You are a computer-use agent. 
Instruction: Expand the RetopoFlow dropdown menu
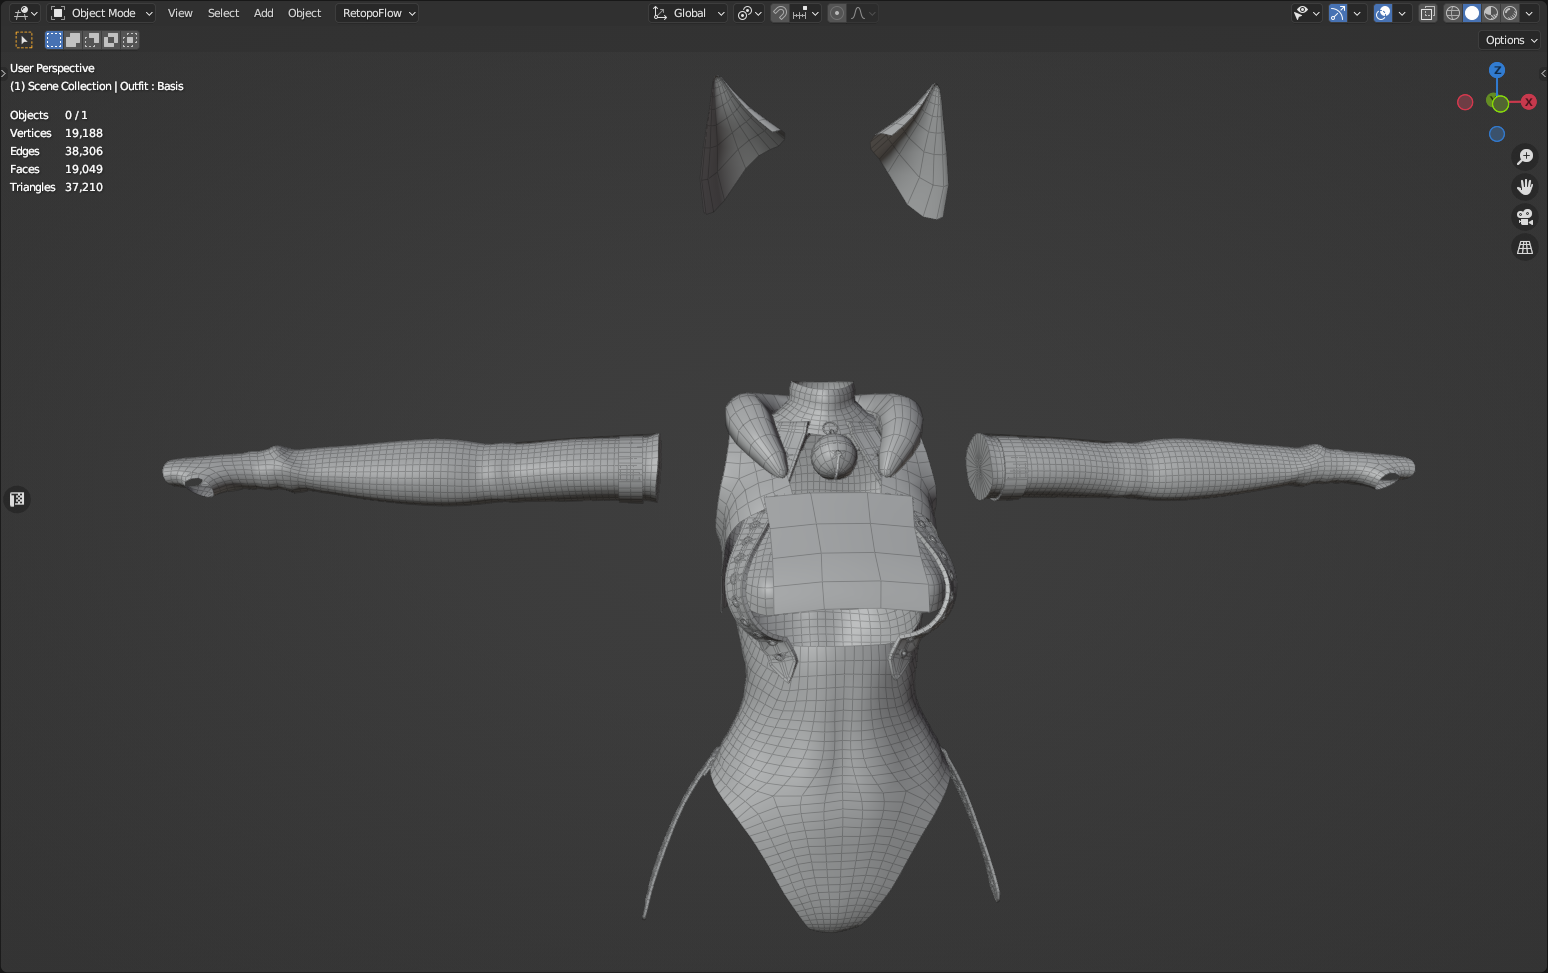coord(379,13)
